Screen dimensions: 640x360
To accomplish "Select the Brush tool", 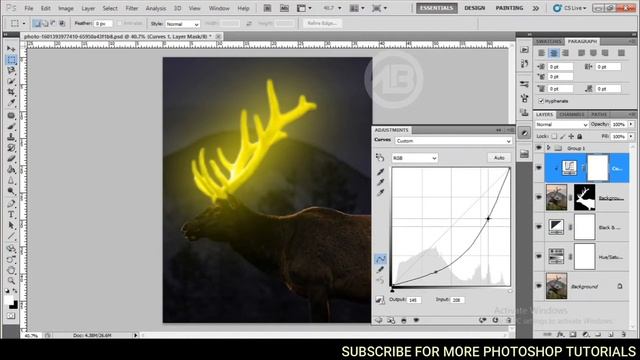I will point(11,126).
